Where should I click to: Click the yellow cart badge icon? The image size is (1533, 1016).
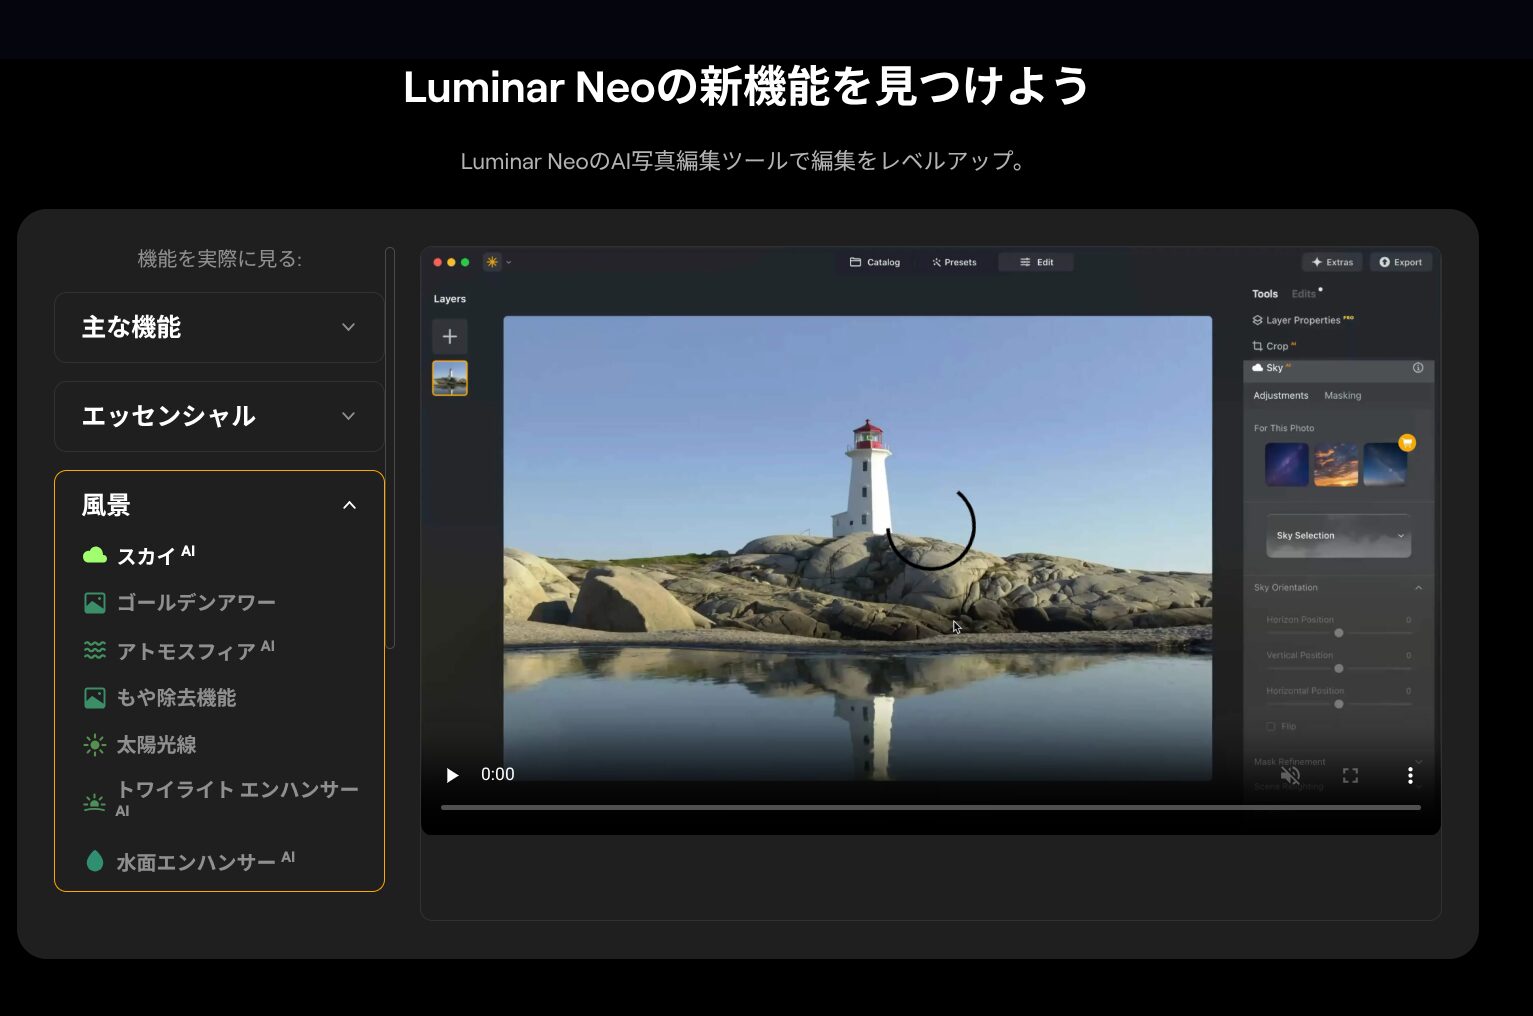tap(1407, 442)
